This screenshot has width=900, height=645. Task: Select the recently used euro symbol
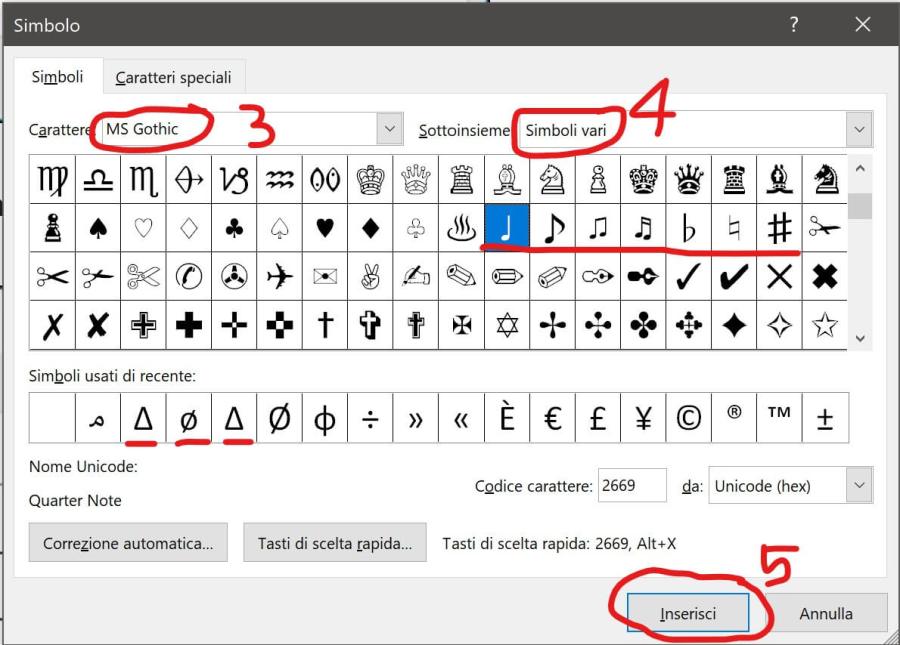pos(552,416)
